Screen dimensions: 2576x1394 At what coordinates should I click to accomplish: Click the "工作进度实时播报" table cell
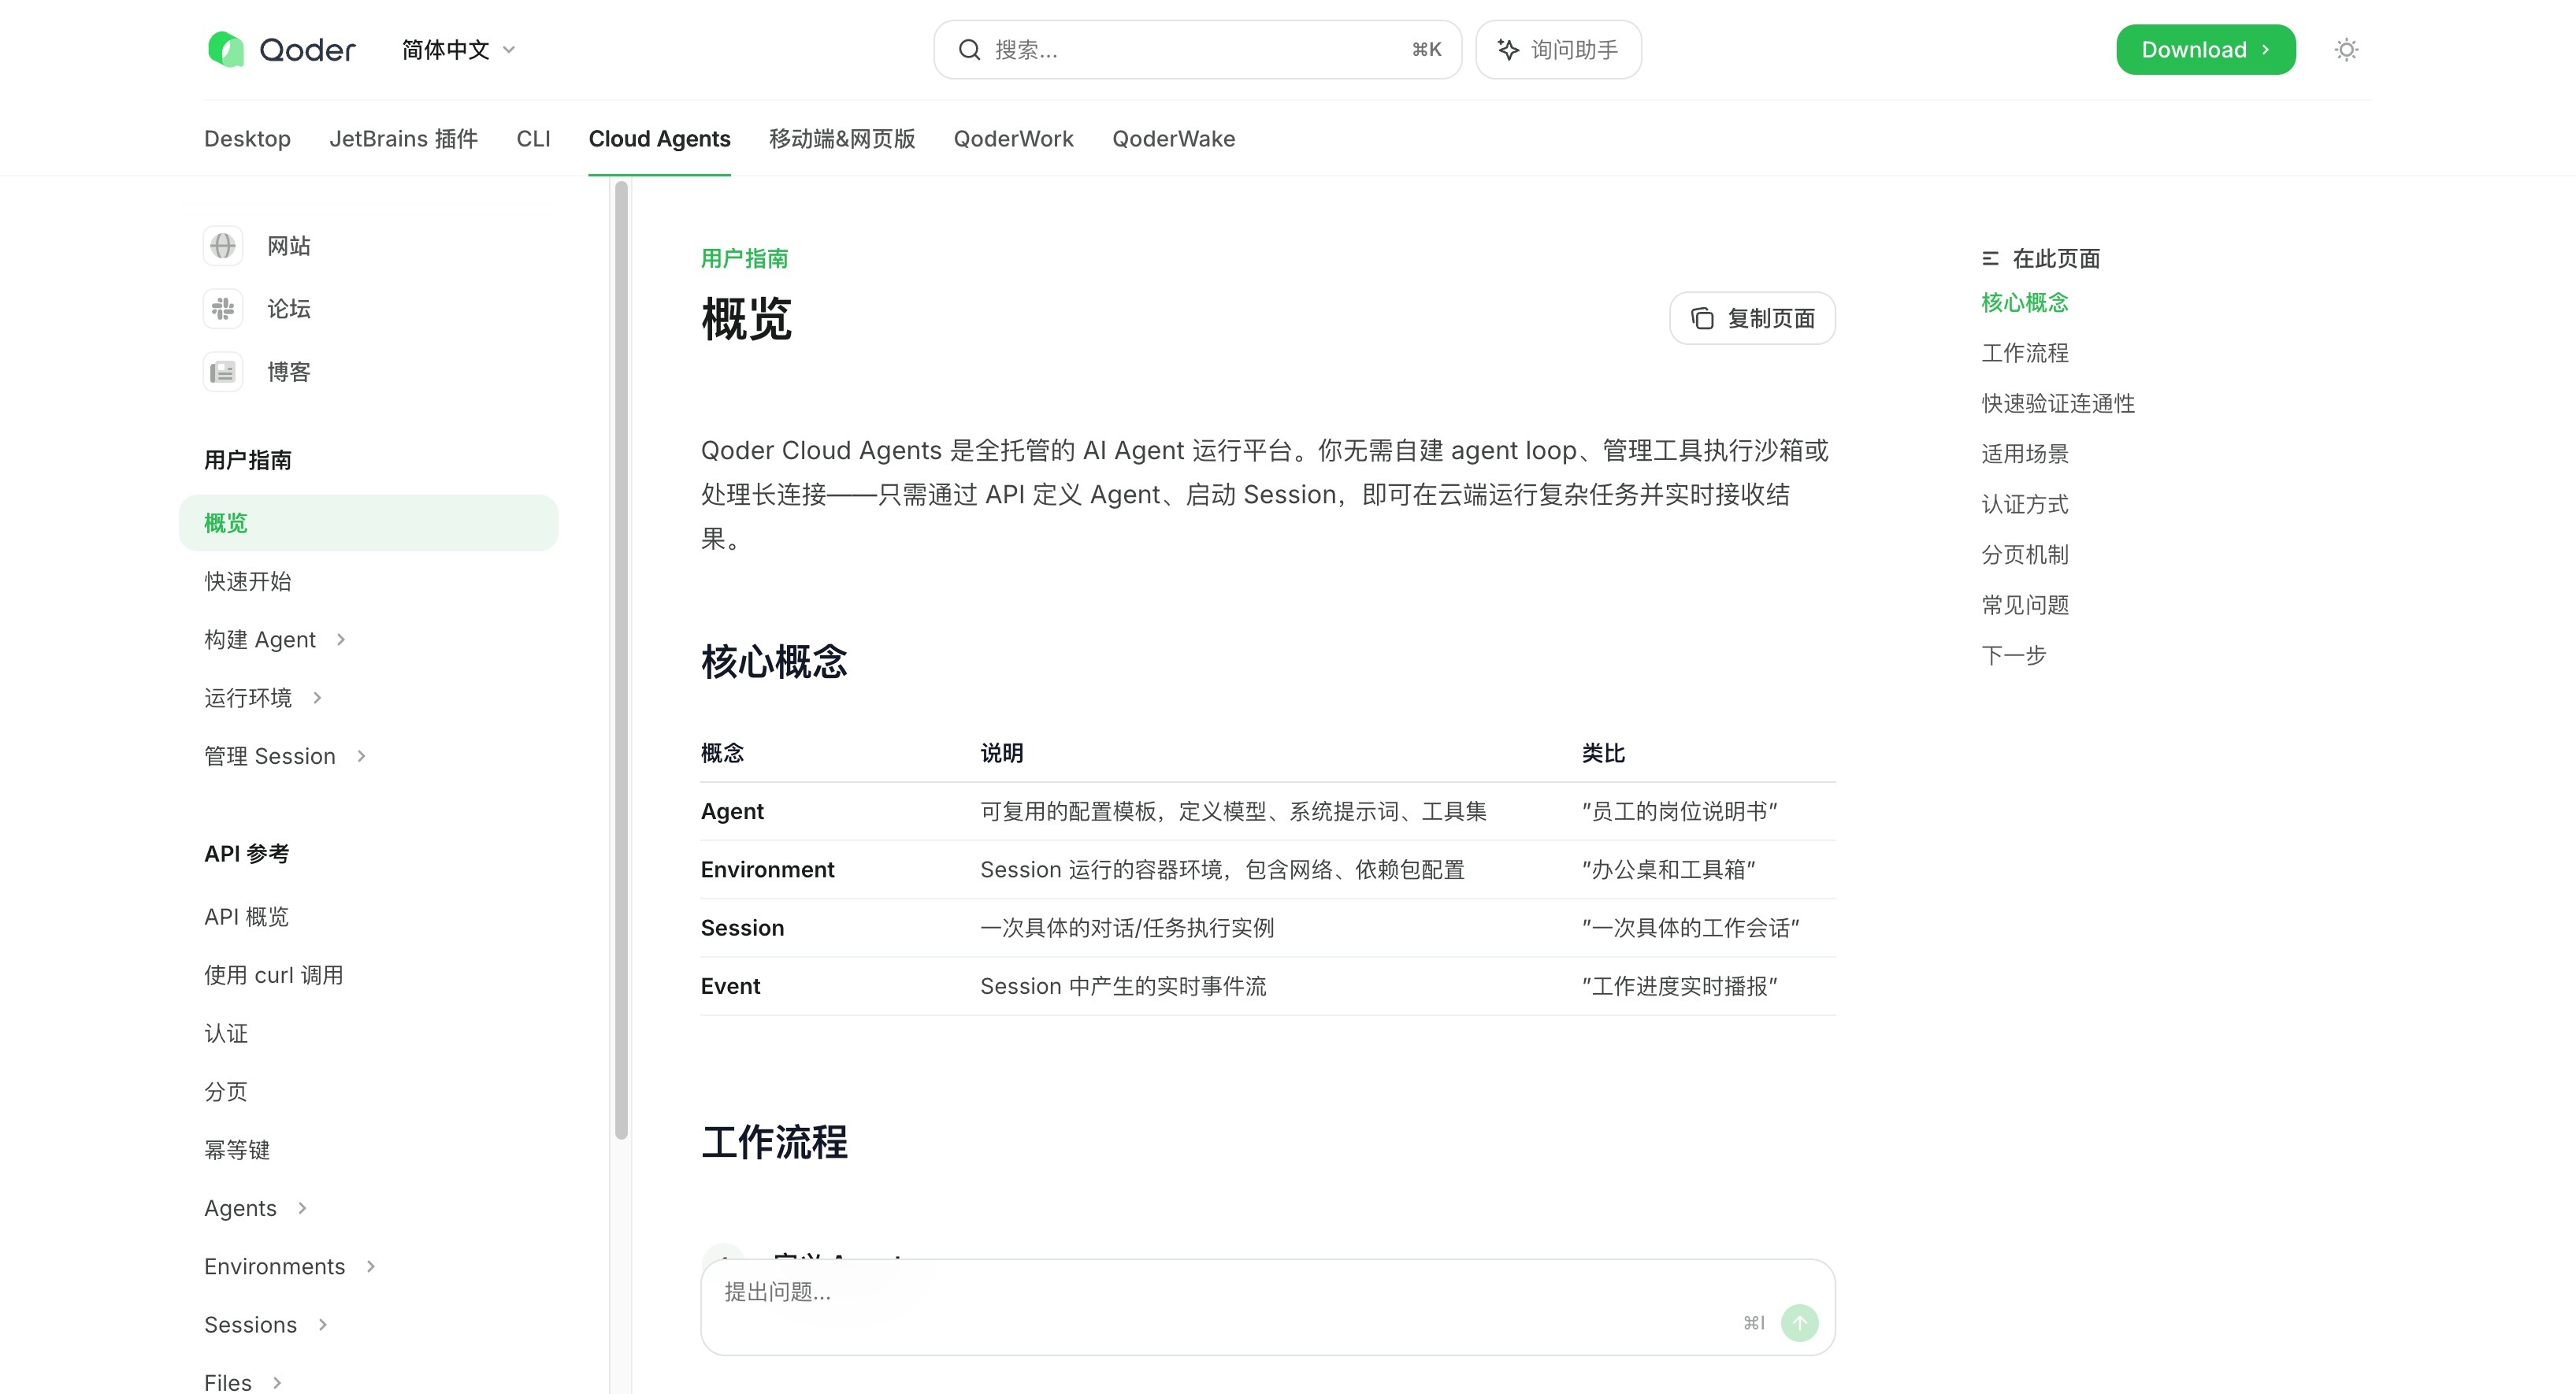coord(1679,986)
